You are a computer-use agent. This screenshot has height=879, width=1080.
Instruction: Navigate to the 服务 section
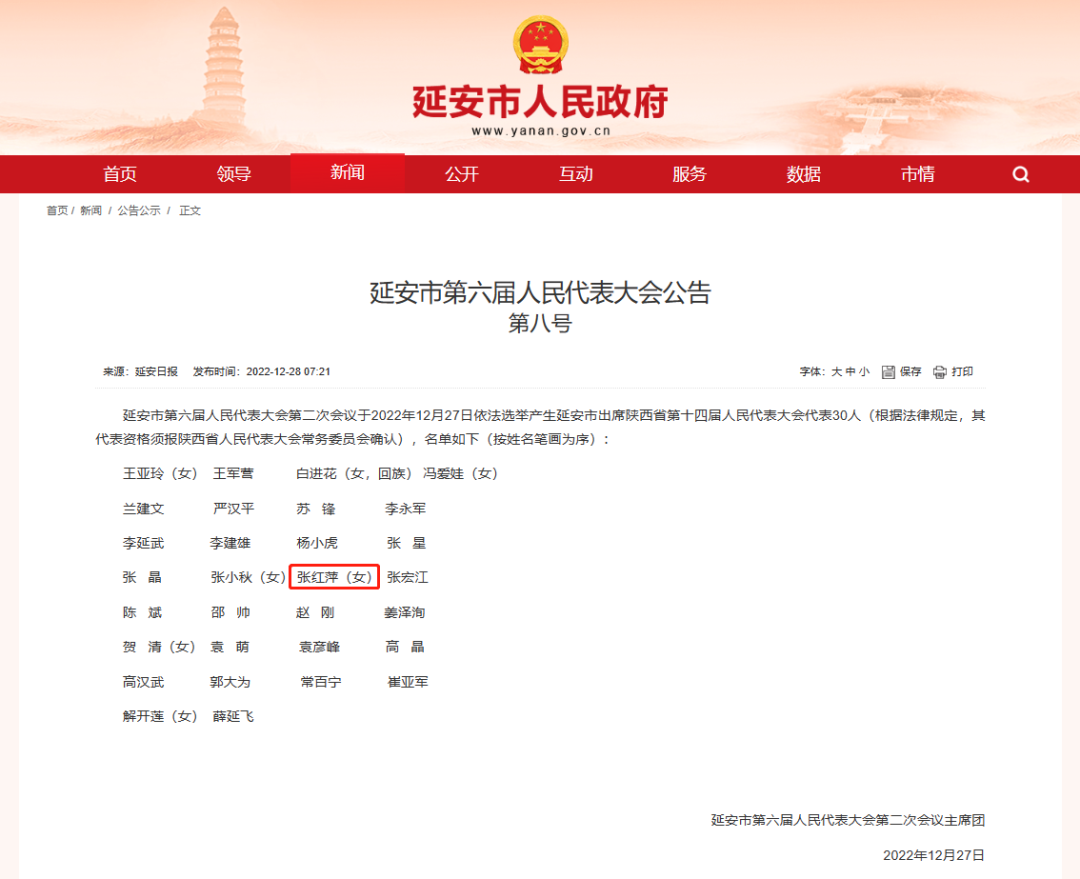coord(690,175)
